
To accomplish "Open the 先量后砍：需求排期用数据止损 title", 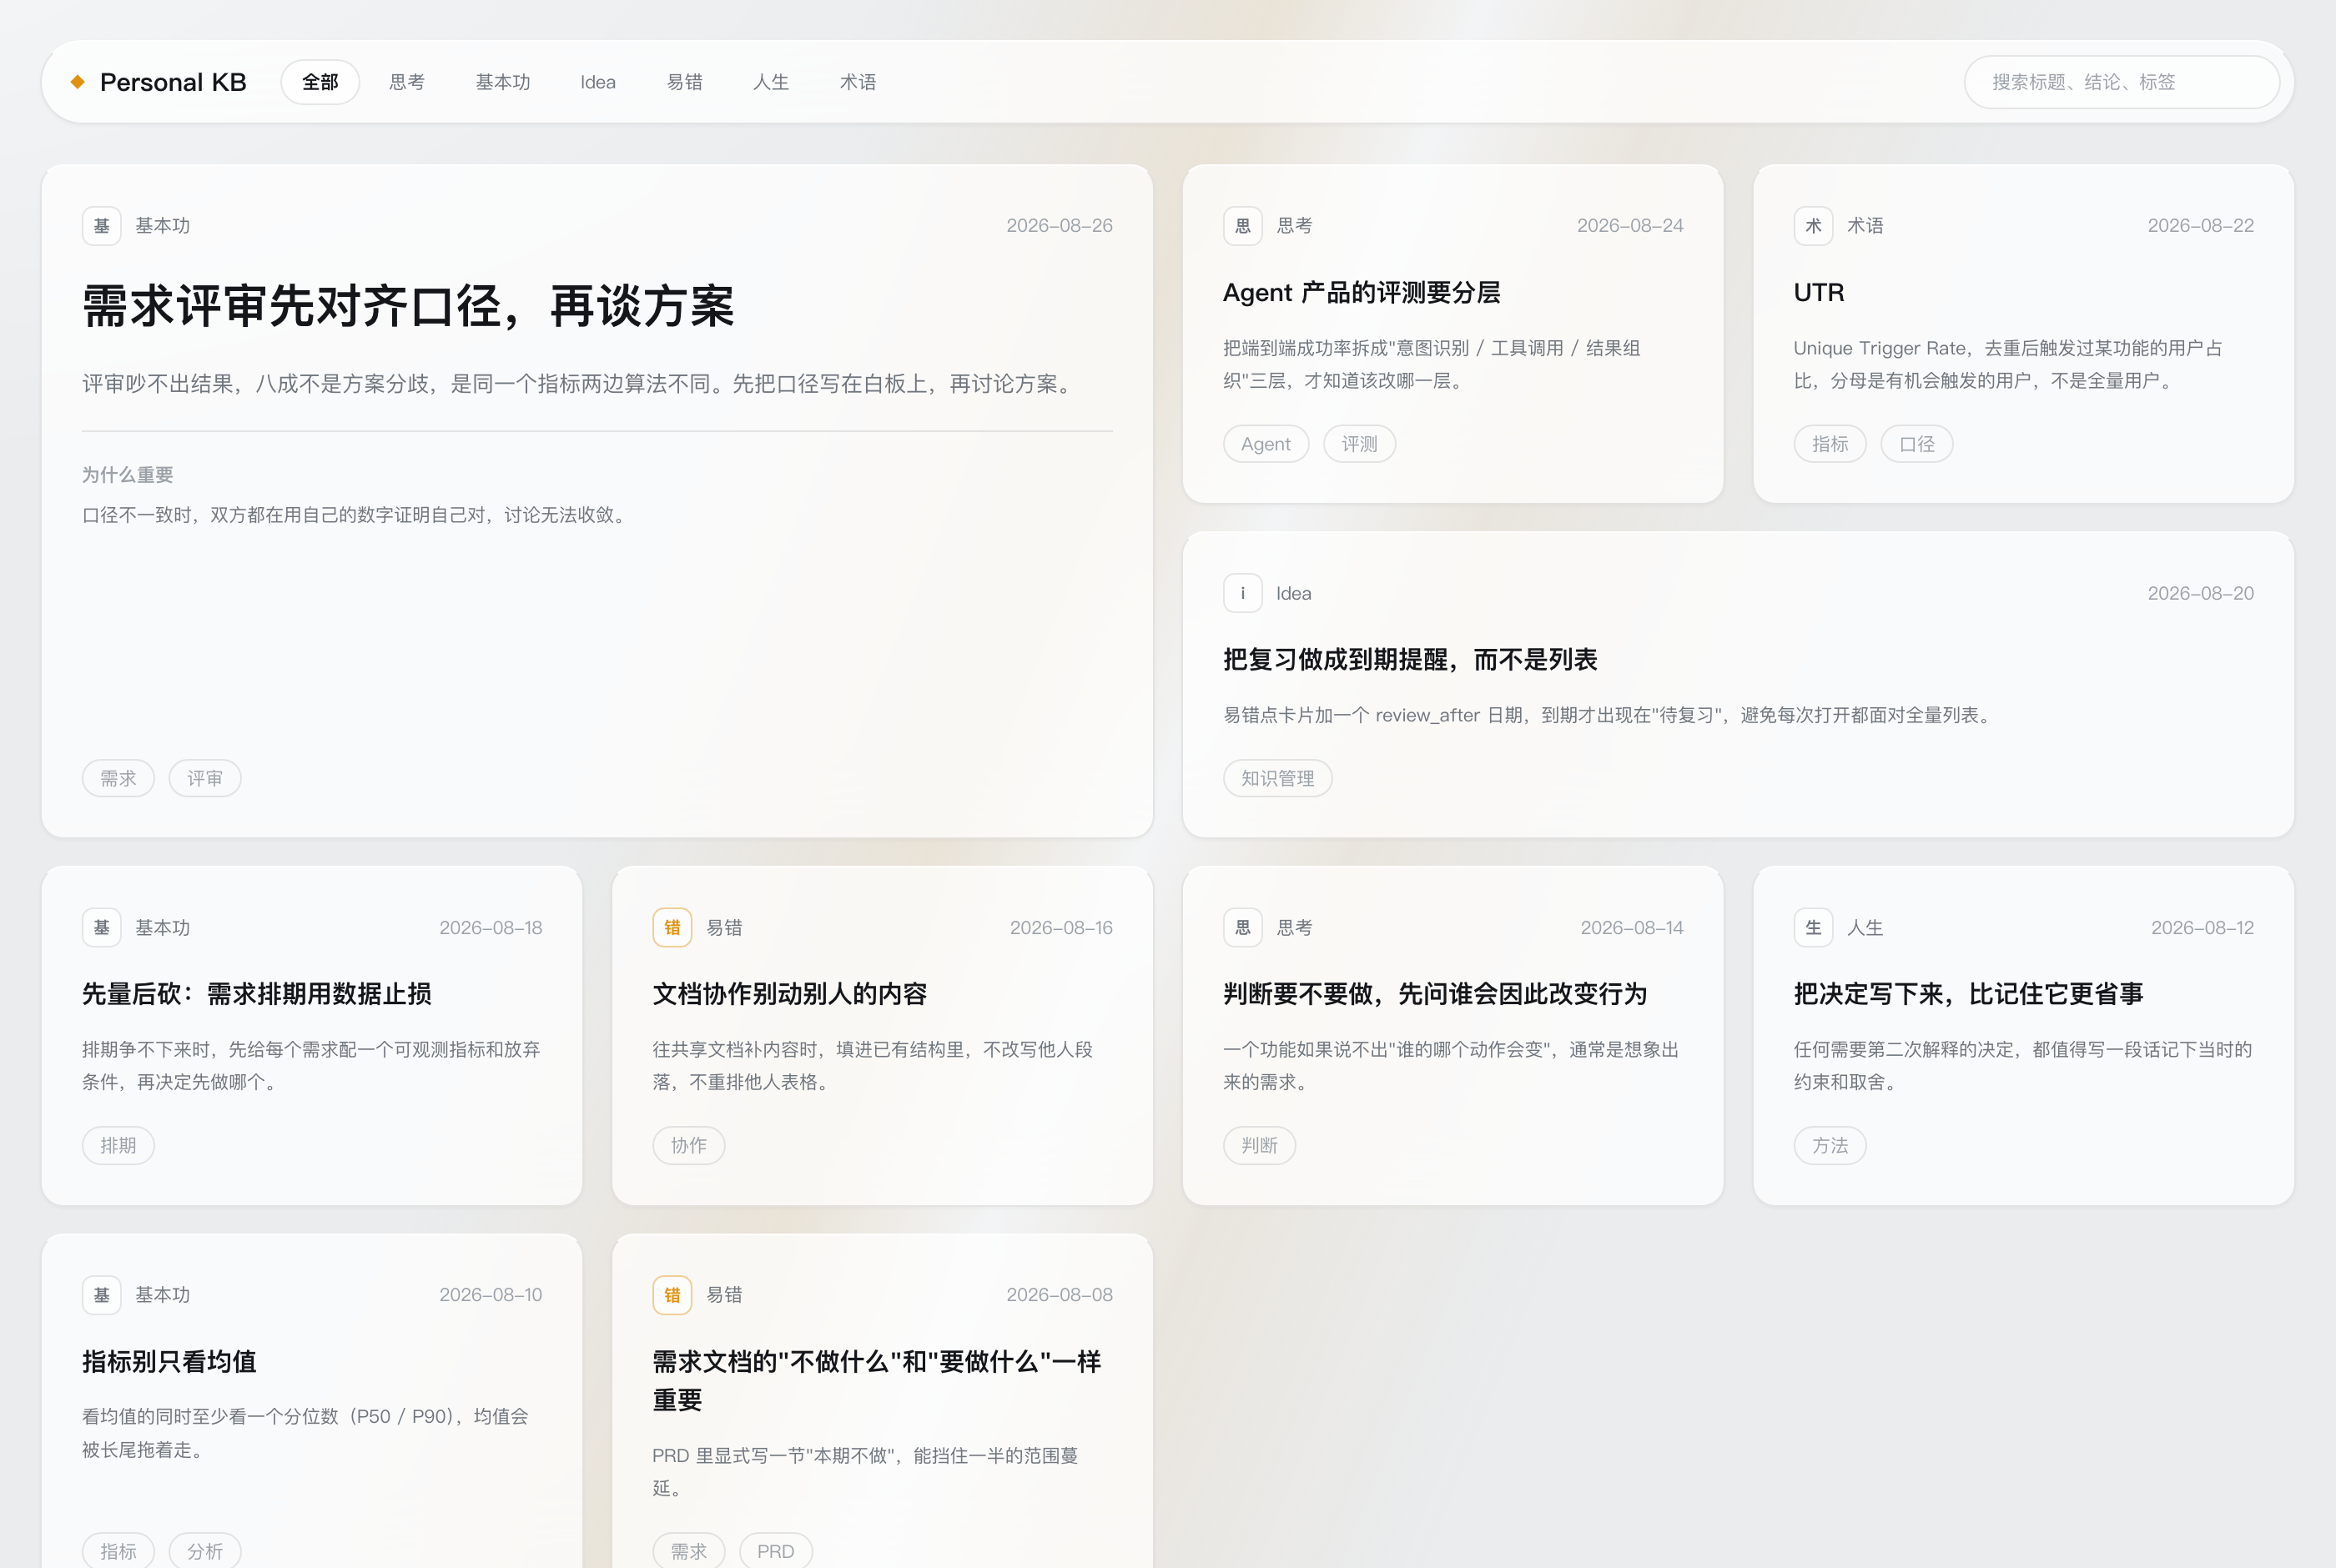I will tap(257, 994).
